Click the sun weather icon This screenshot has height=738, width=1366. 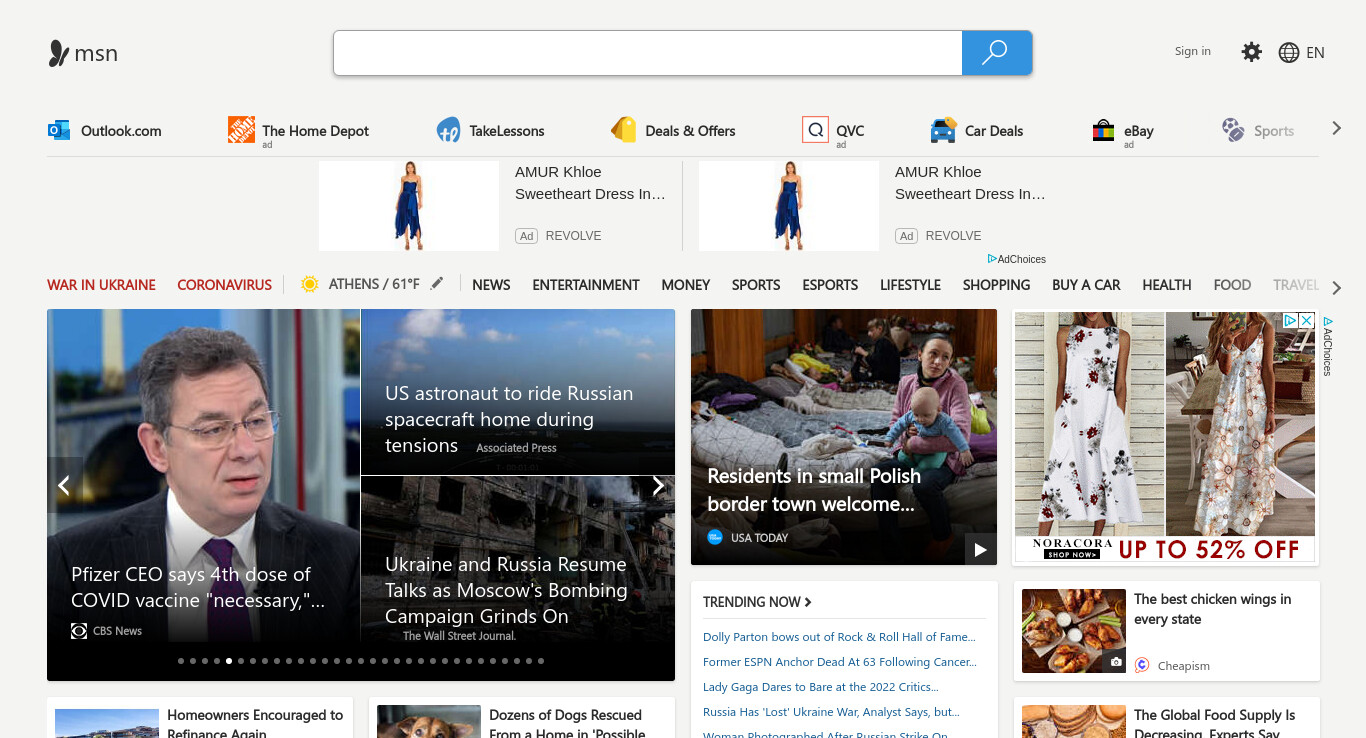tap(309, 284)
